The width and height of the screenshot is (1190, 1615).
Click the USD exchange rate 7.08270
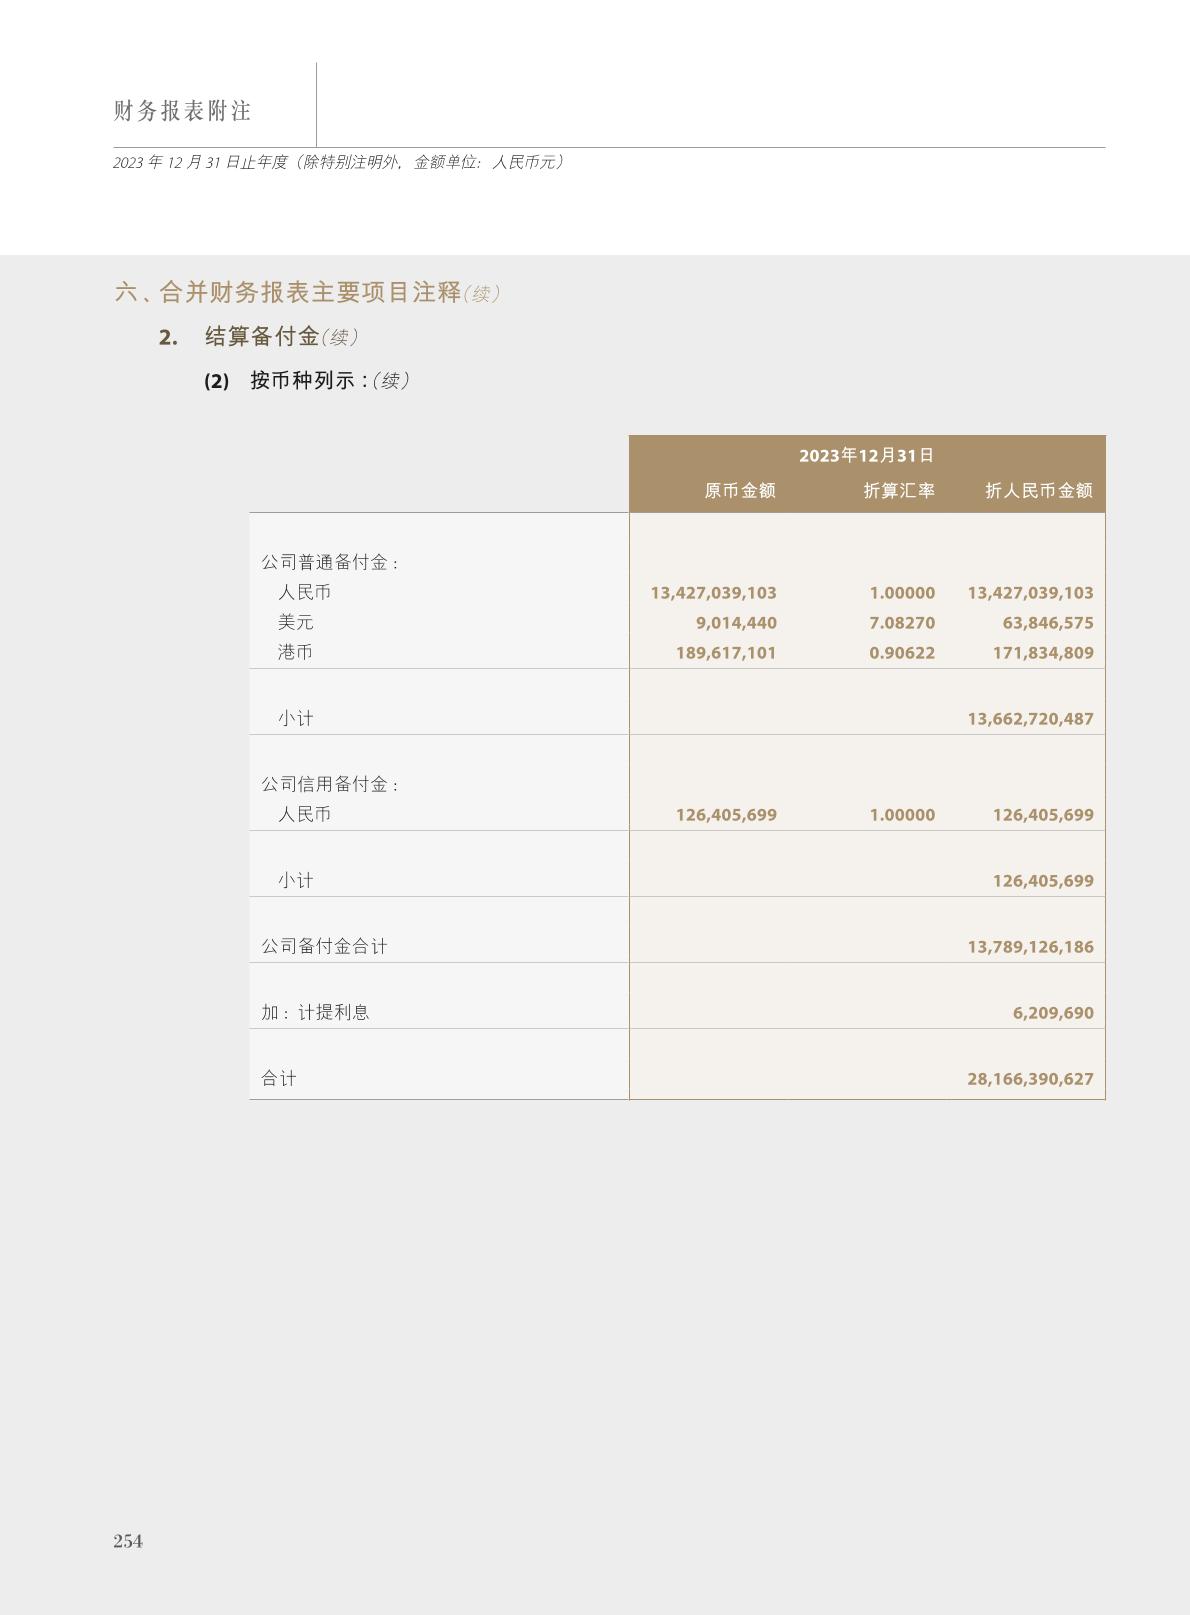click(x=902, y=623)
